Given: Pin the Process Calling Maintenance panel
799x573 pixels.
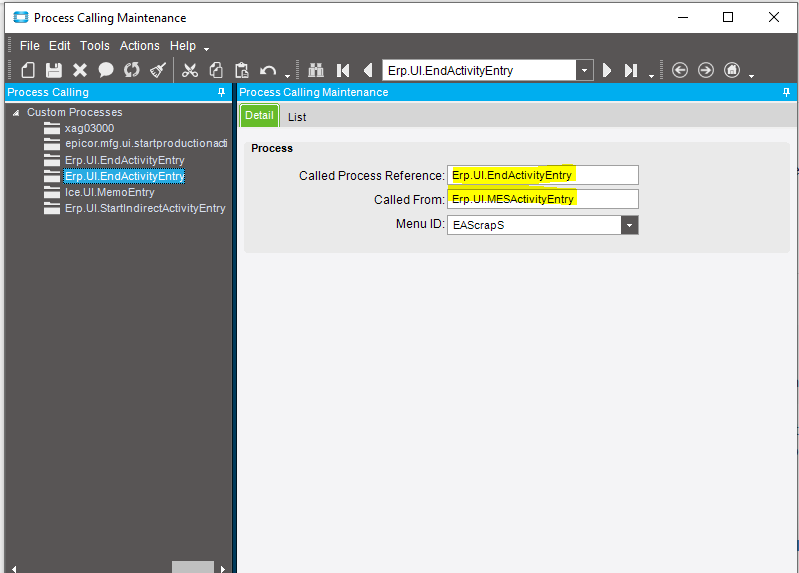Looking at the screenshot, I should [x=786, y=92].
